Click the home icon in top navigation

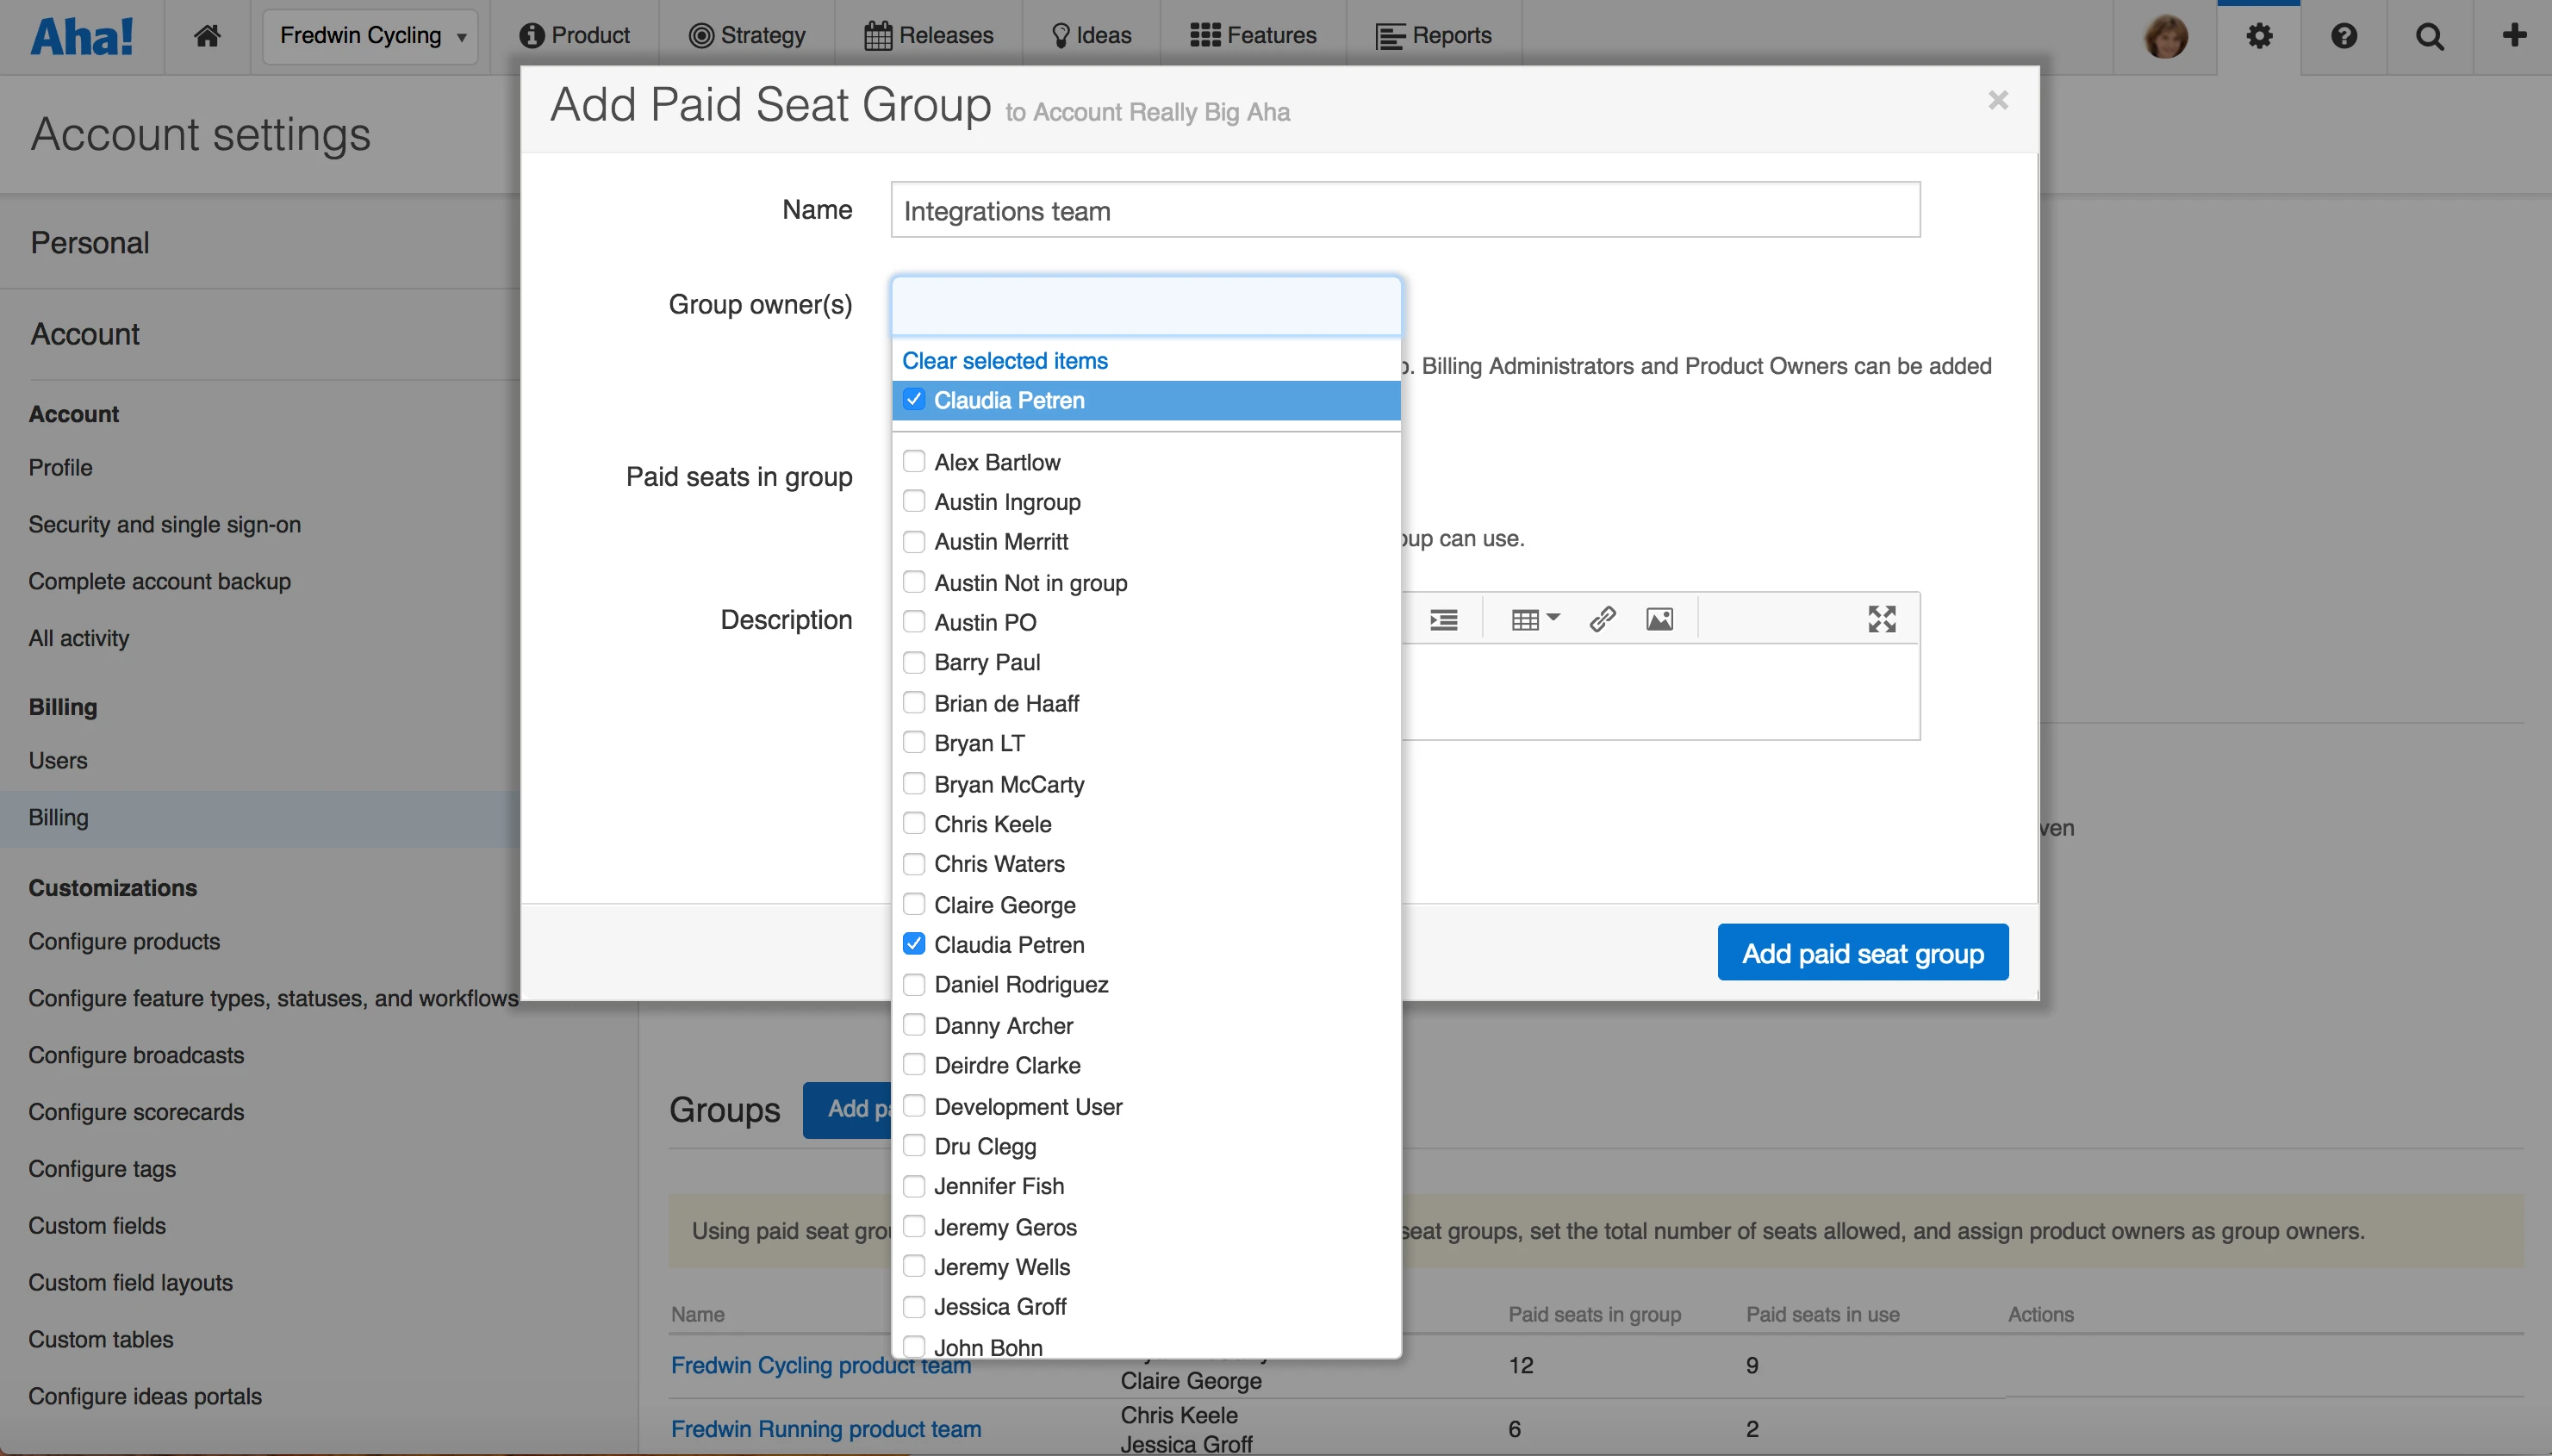coord(207,36)
